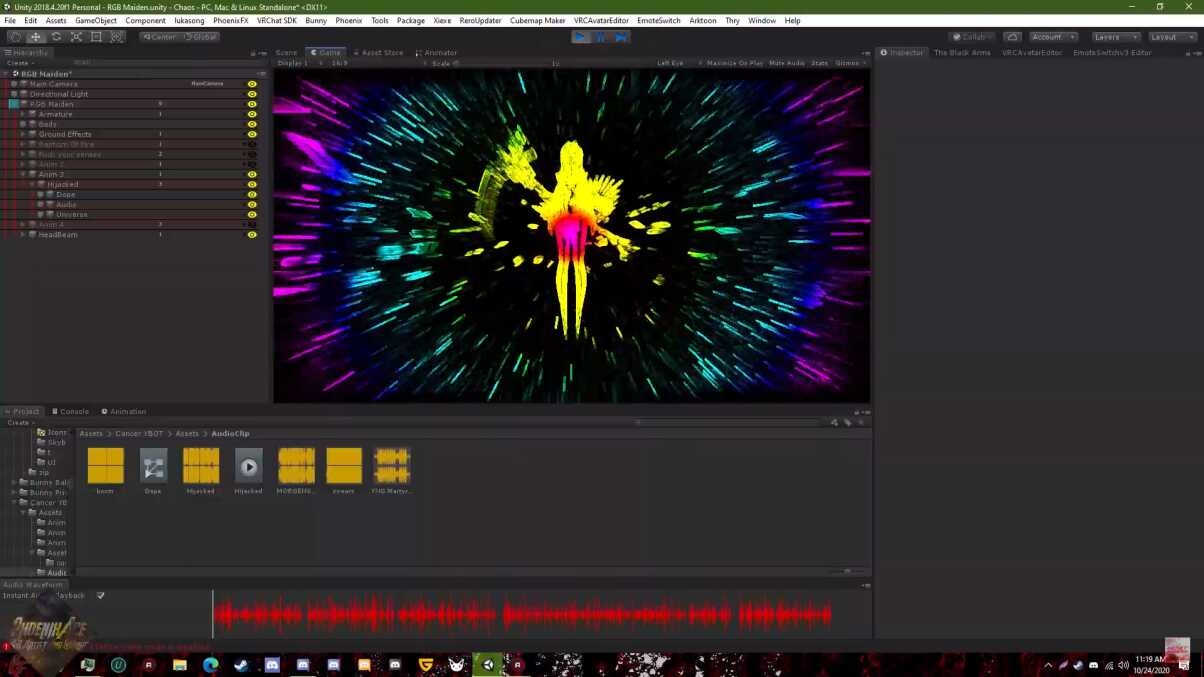This screenshot has height=677, width=1204.
Task: Select the Hijacked audio clip thumbnail
Action: (200, 466)
